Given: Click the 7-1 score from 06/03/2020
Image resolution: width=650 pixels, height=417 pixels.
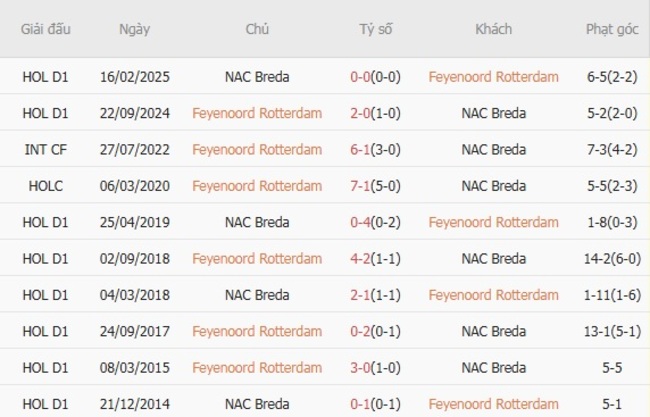Looking at the screenshot, I should [362, 186].
